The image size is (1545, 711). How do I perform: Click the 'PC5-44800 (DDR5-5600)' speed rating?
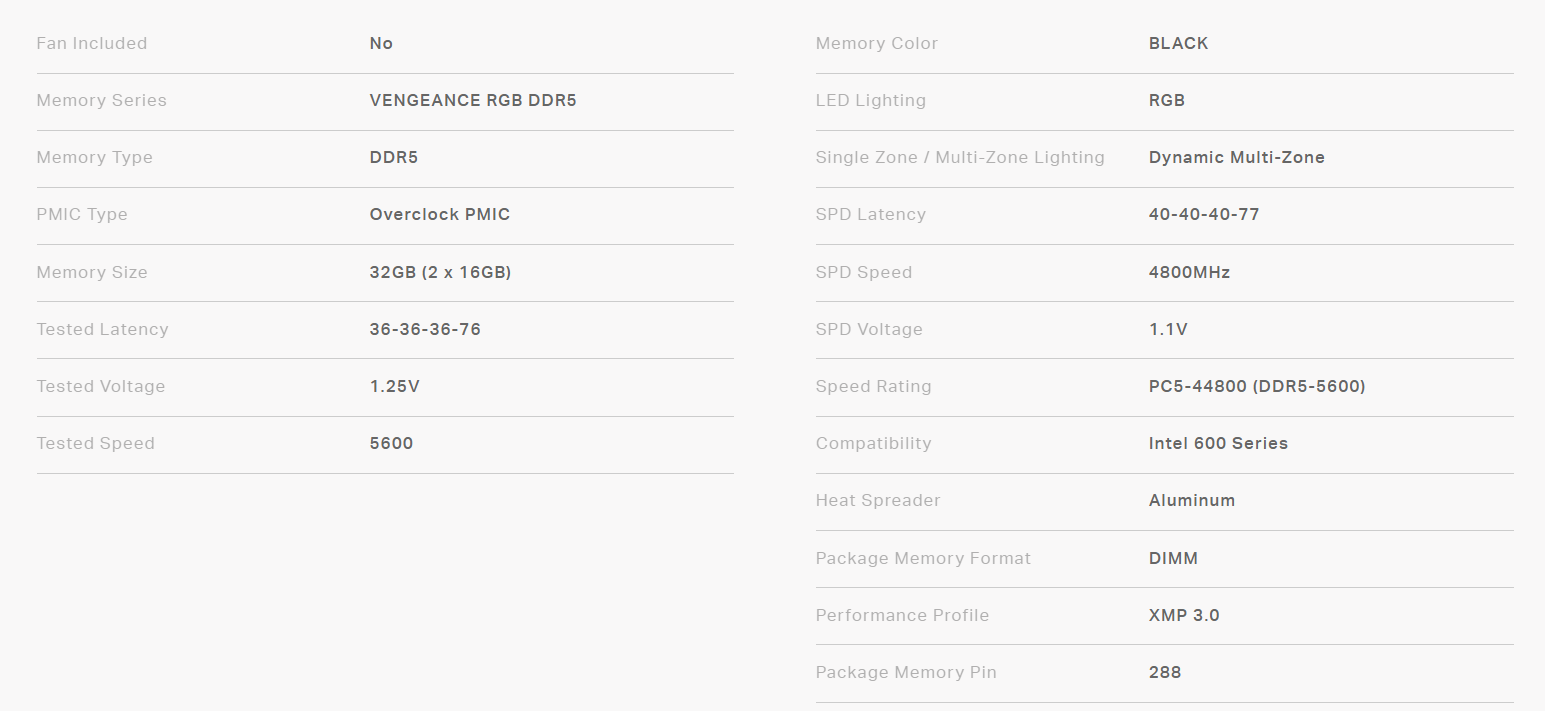click(1257, 386)
